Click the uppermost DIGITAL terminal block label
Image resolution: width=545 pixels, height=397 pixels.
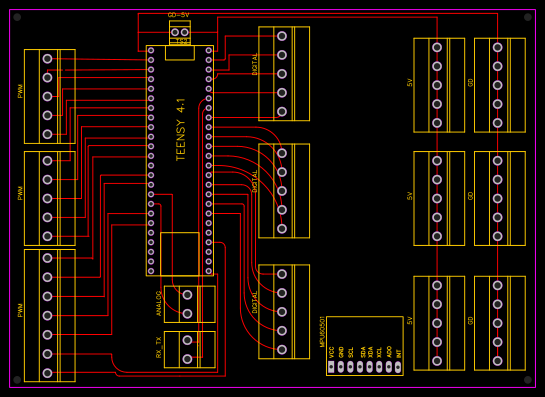tap(255, 64)
